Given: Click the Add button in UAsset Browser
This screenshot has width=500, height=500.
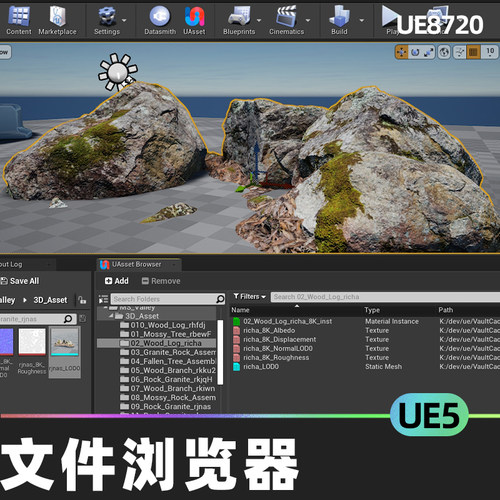Looking at the screenshot, I should [x=117, y=281].
